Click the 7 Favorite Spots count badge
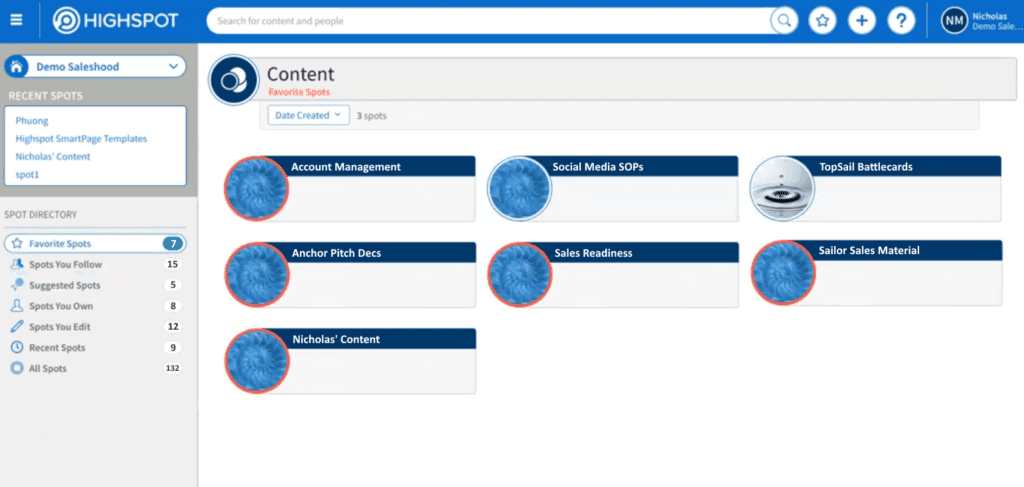The width and height of the screenshot is (1024, 487). coord(172,244)
